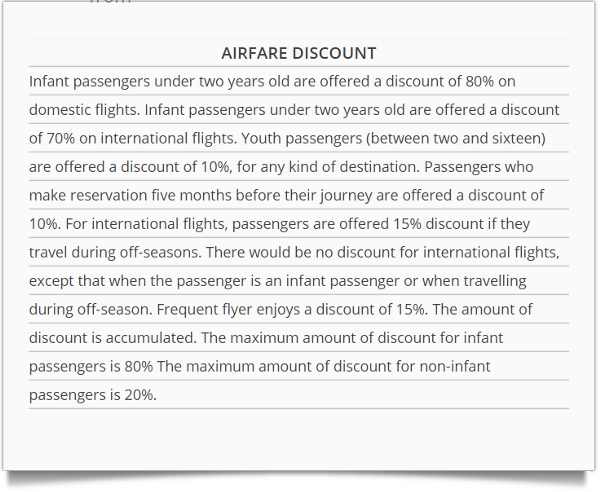
Task: Click the AIRFARE DISCOUNT heading
Action: pos(299,53)
